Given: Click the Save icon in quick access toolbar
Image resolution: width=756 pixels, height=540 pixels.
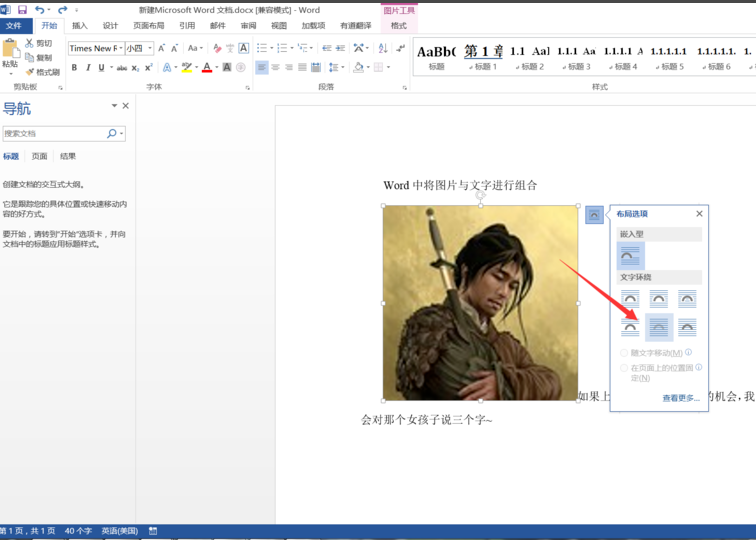Looking at the screenshot, I should (x=22, y=10).
